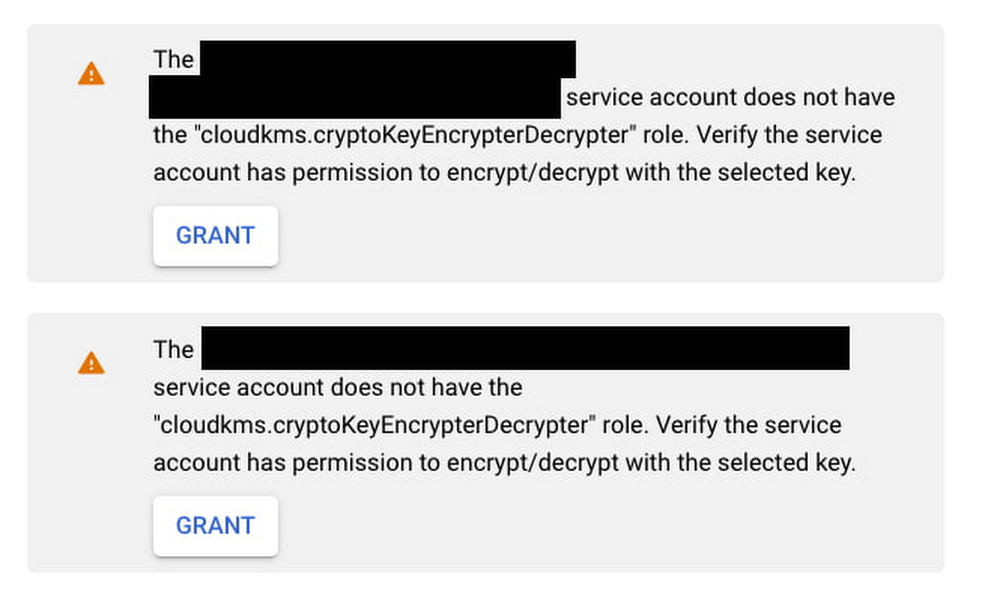
Task: Click the word GRANT inside the upper white button
Action: (215, 236)
